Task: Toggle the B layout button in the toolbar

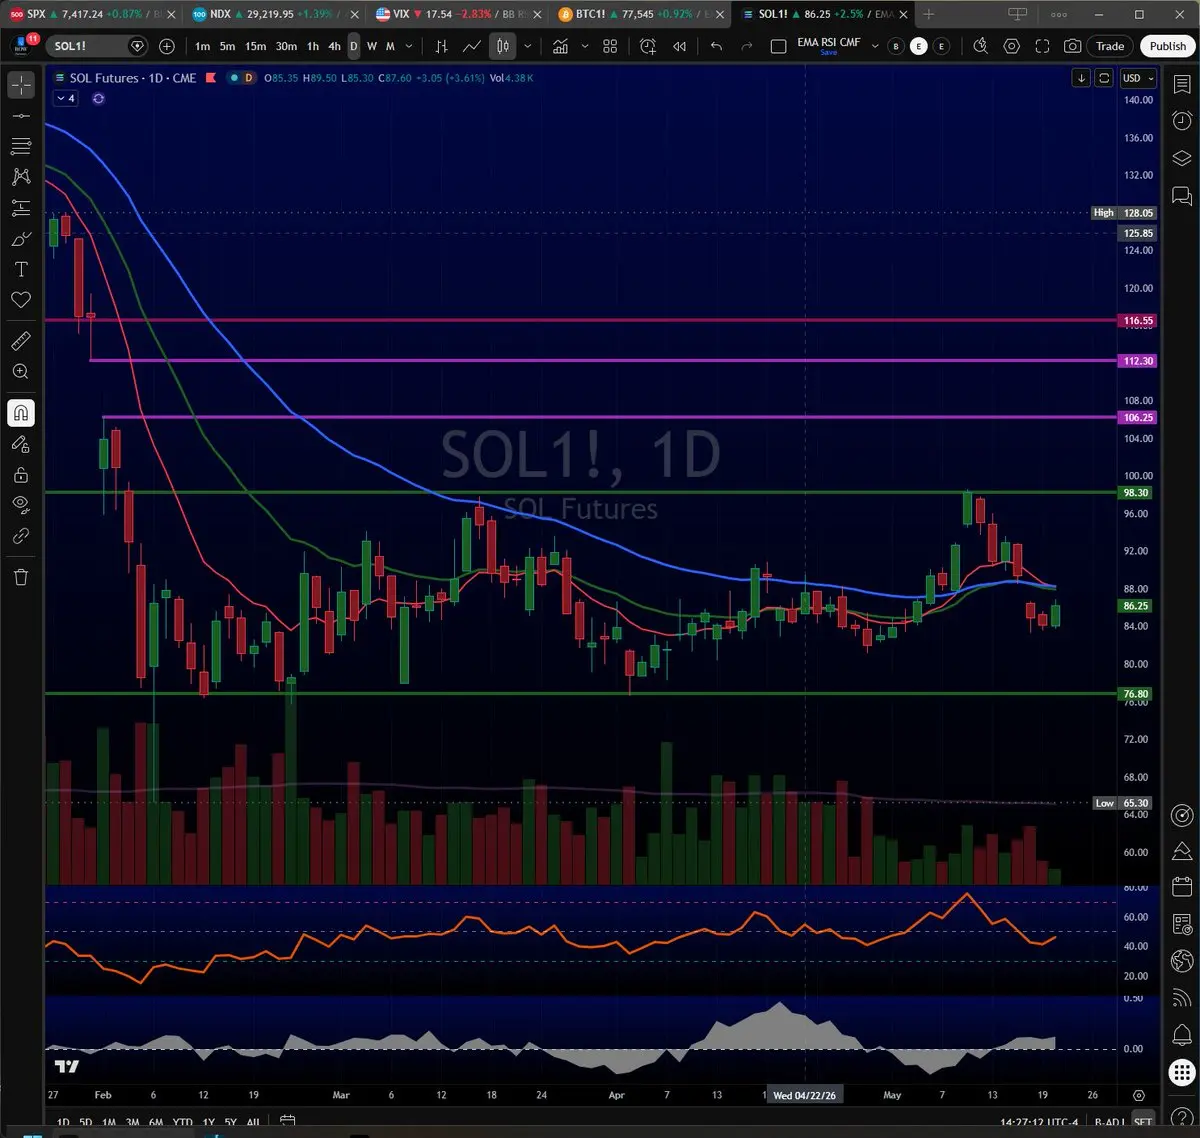Action: point(896,46)
